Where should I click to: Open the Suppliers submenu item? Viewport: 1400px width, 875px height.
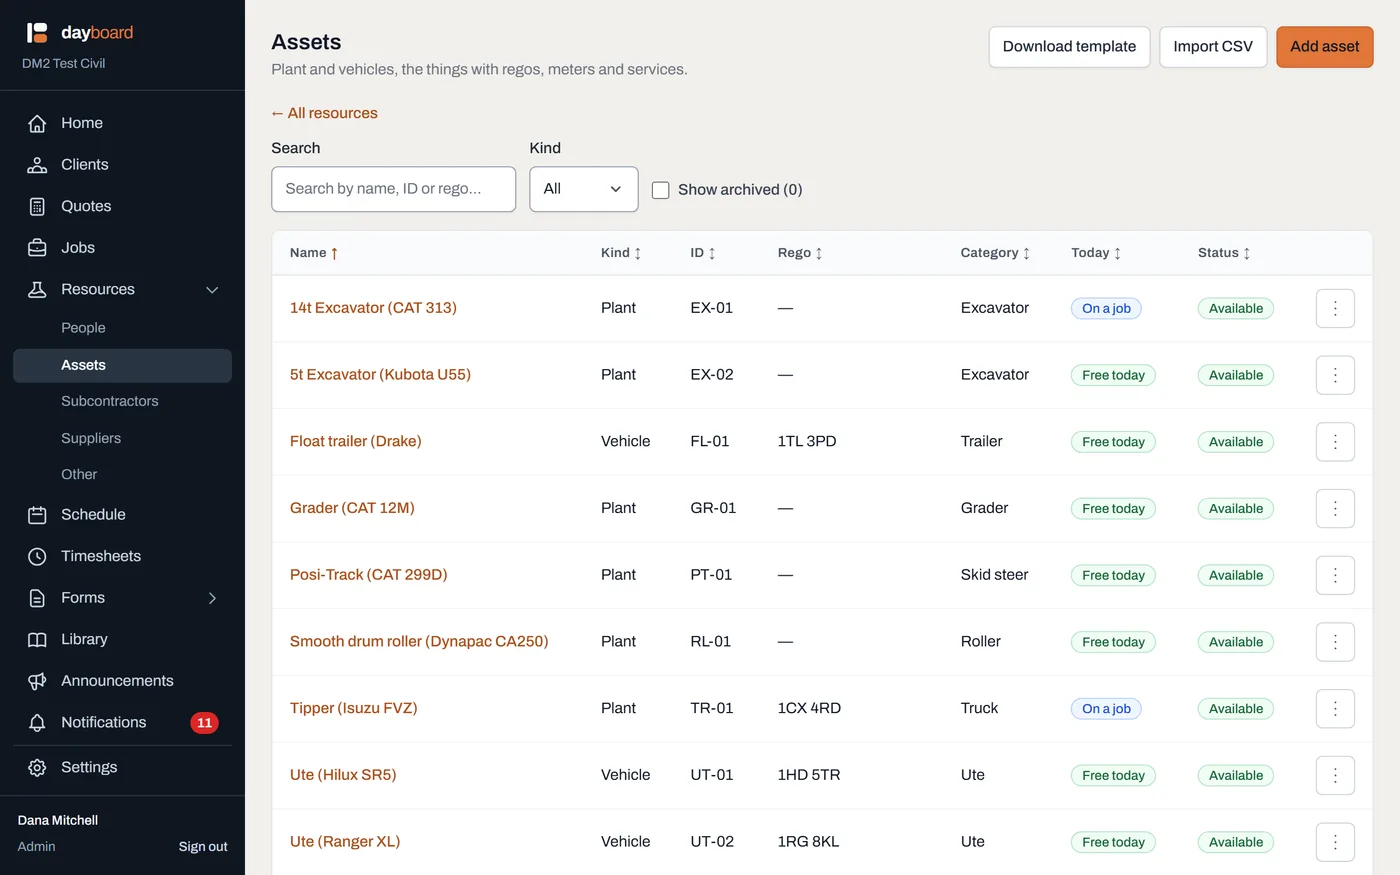(91, 438)
